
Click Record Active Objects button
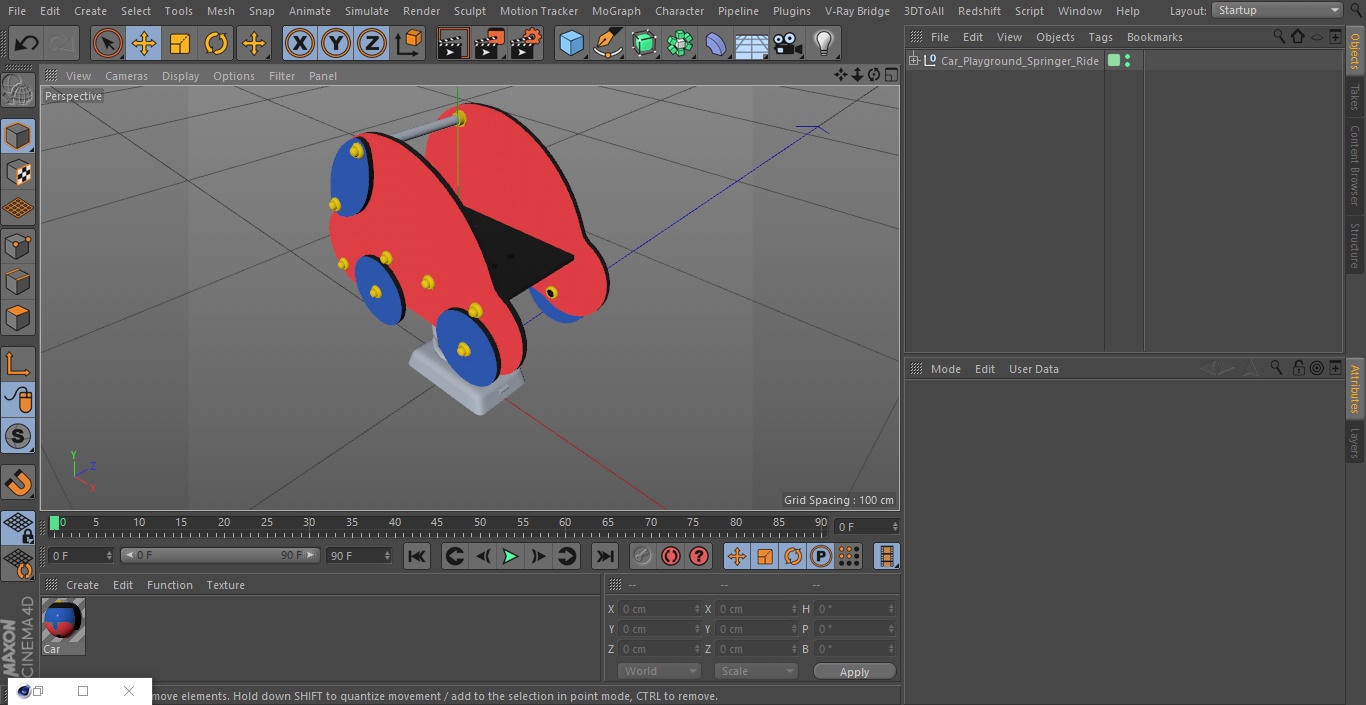[x=643, y=556]
